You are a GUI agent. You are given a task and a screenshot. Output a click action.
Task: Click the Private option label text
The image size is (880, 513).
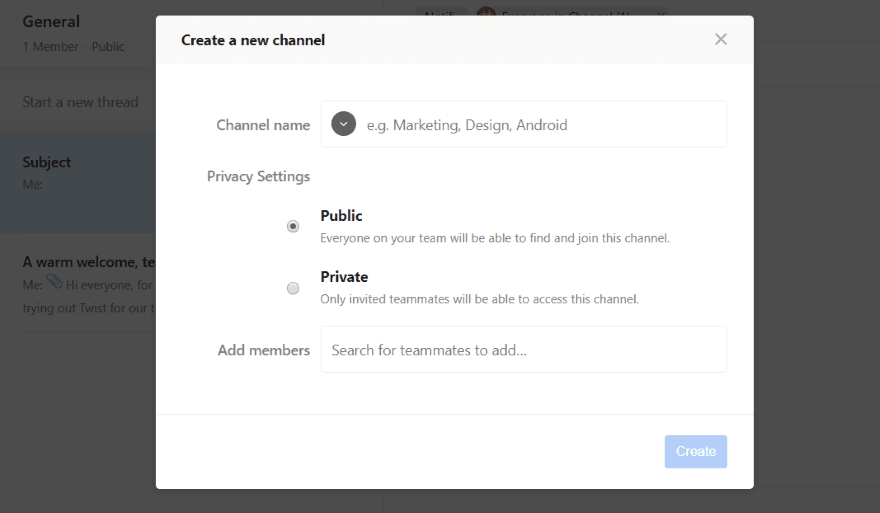click(x=344, y=277)
